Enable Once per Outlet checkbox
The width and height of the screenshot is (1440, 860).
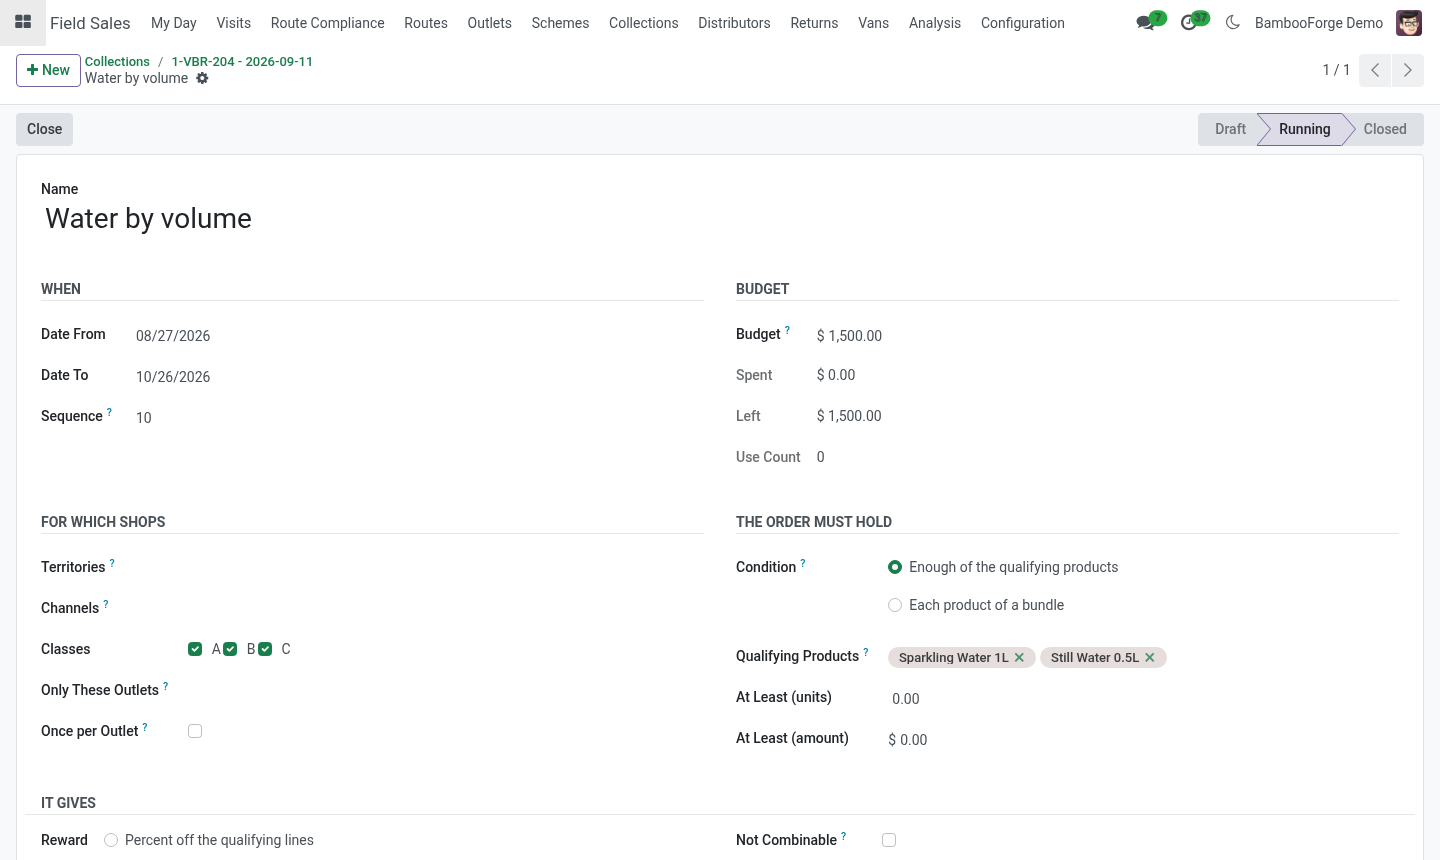tap(195, 731)
